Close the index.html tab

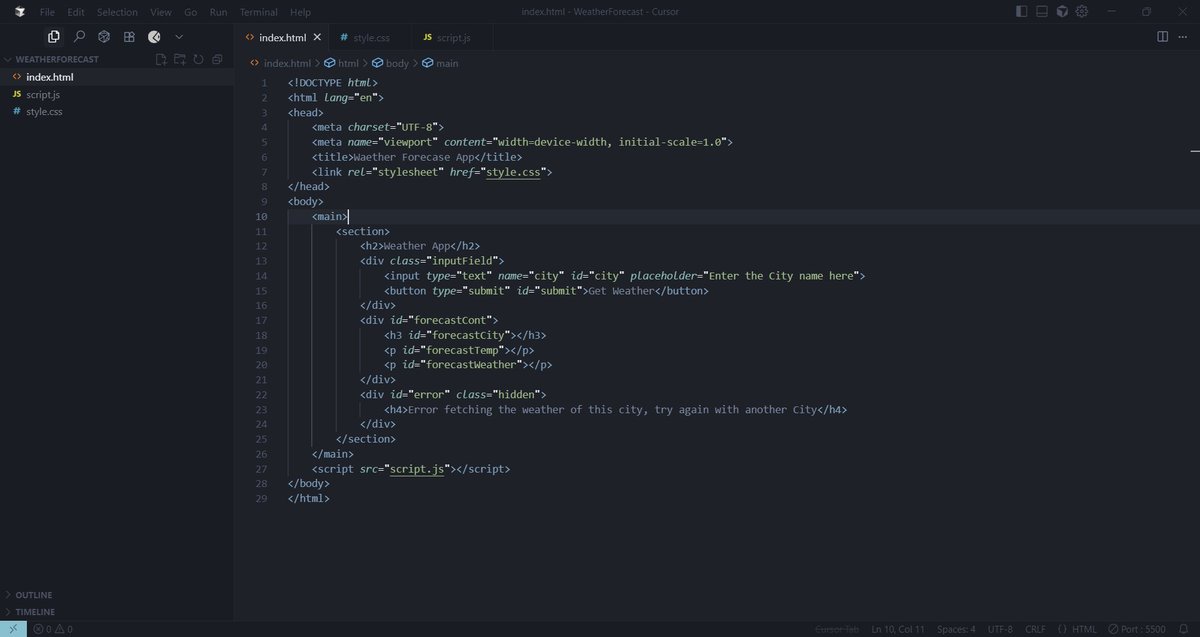[x=318, y=38]
